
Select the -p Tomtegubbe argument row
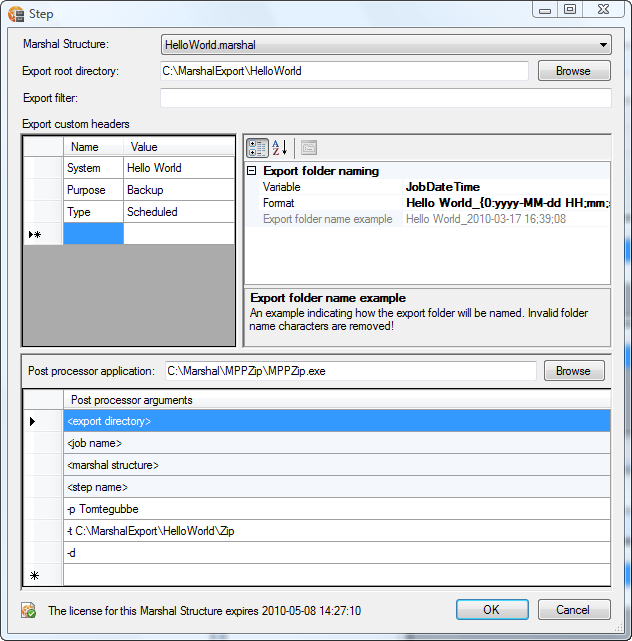(337, 509)
